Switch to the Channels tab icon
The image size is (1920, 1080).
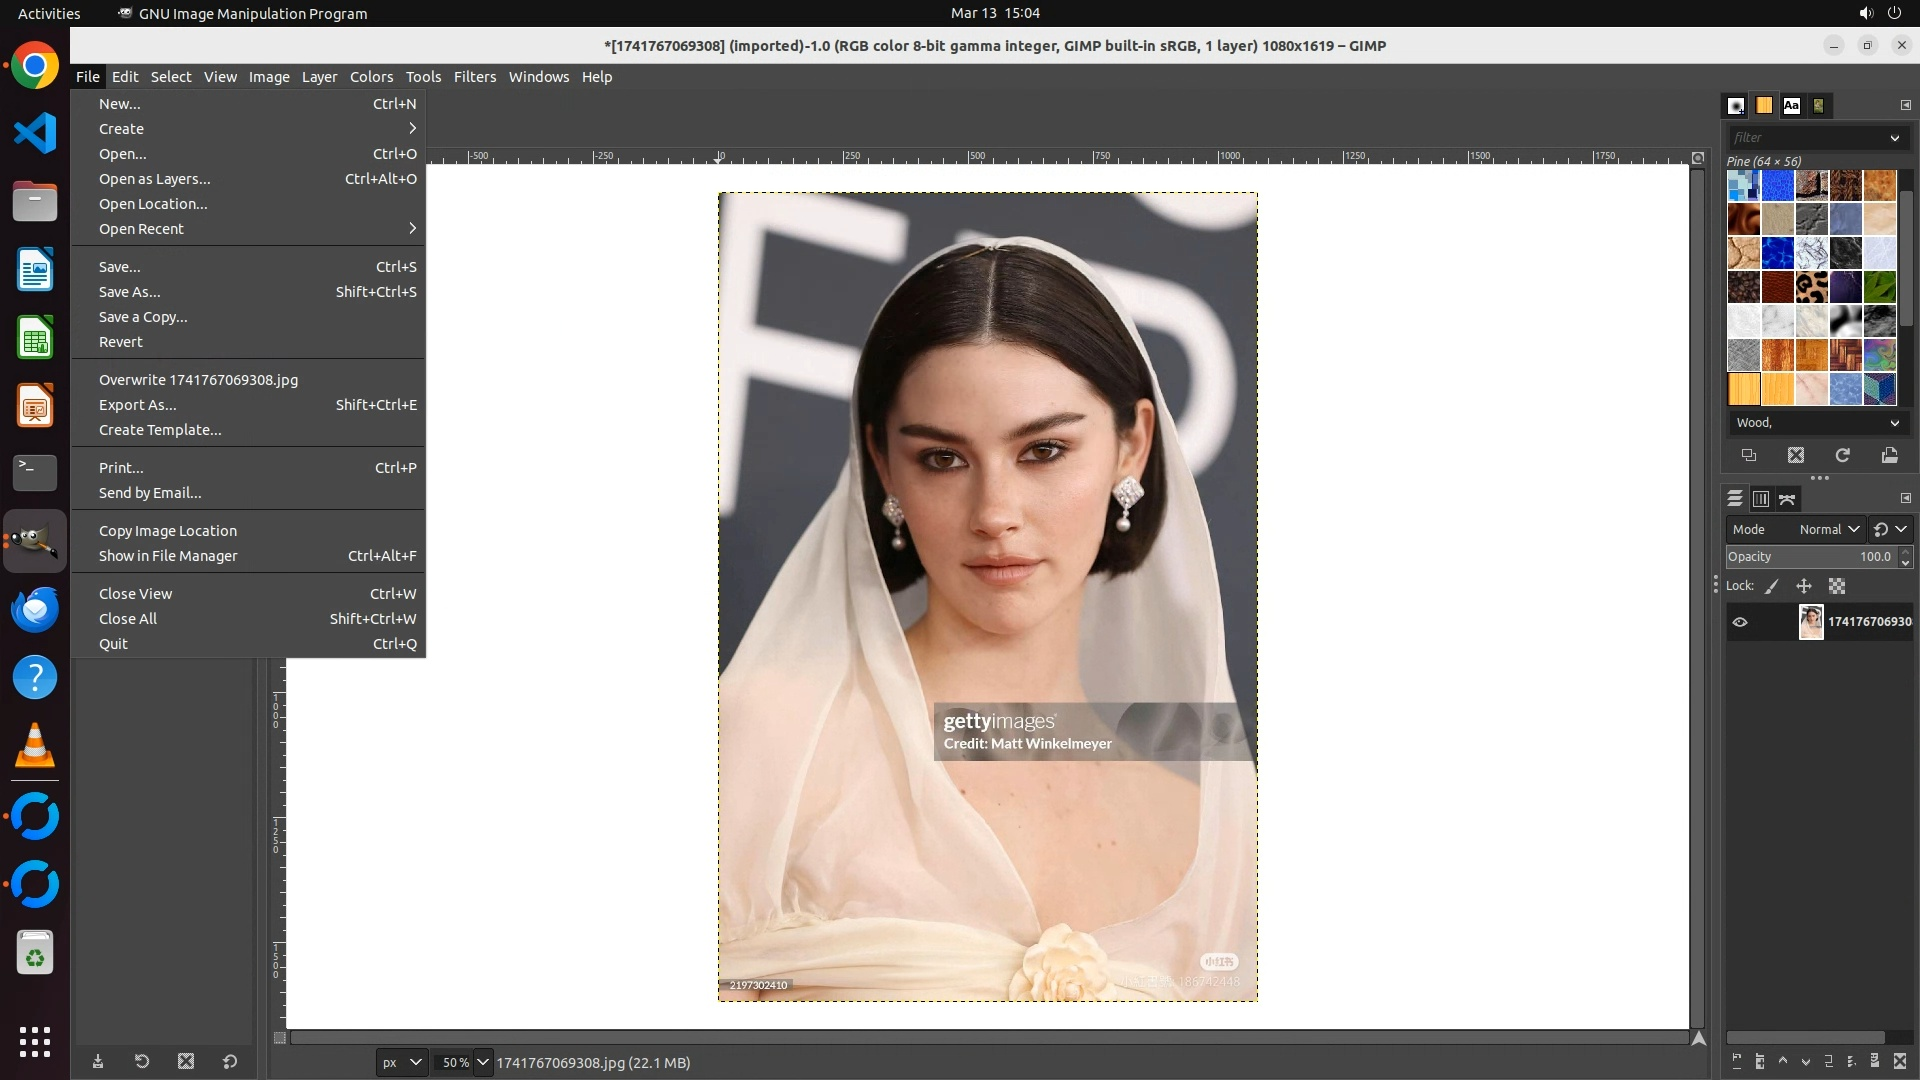tap(1761, 499)
